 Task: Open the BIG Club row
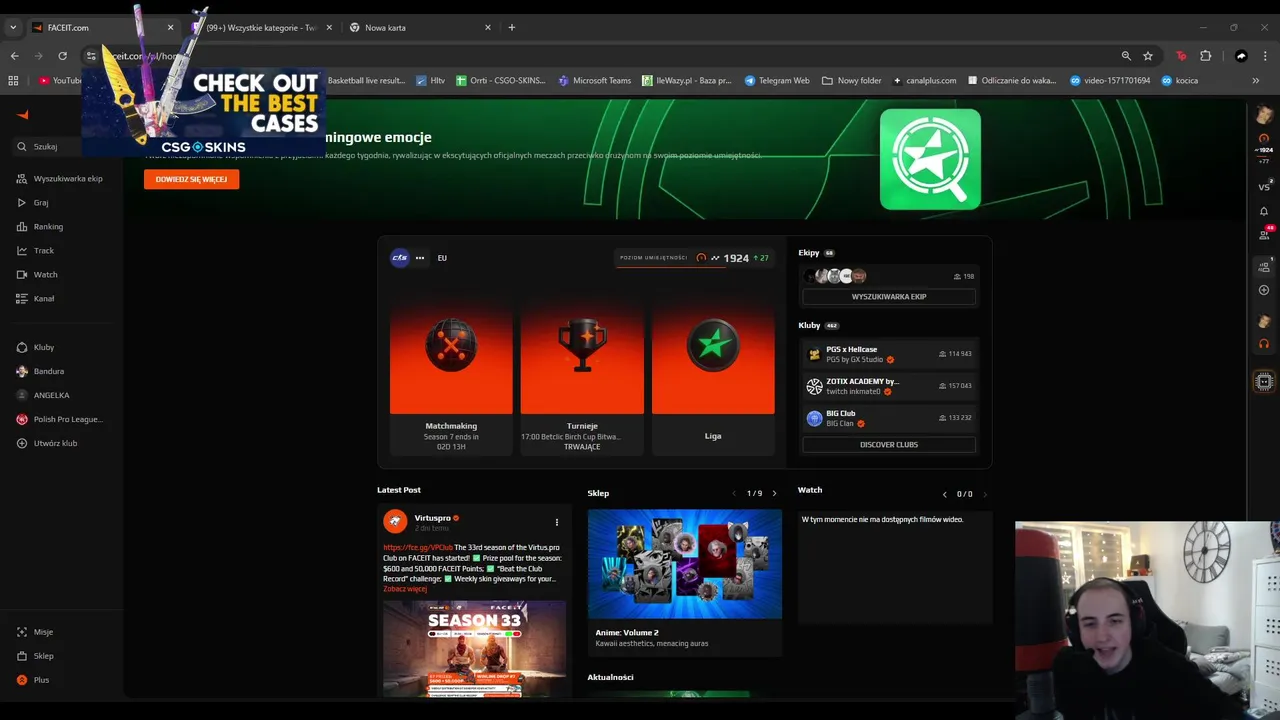pyautogui.click(x=889, y=418)
